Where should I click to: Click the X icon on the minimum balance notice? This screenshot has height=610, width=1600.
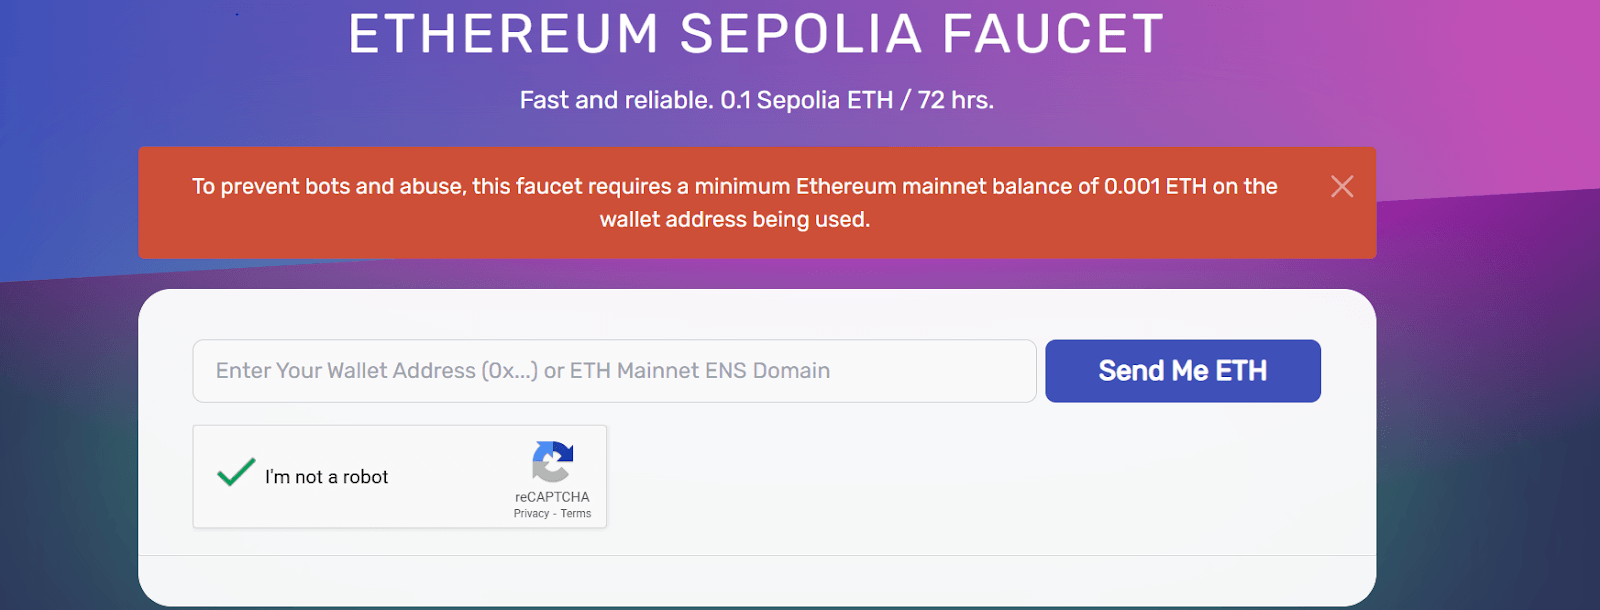1342,186
